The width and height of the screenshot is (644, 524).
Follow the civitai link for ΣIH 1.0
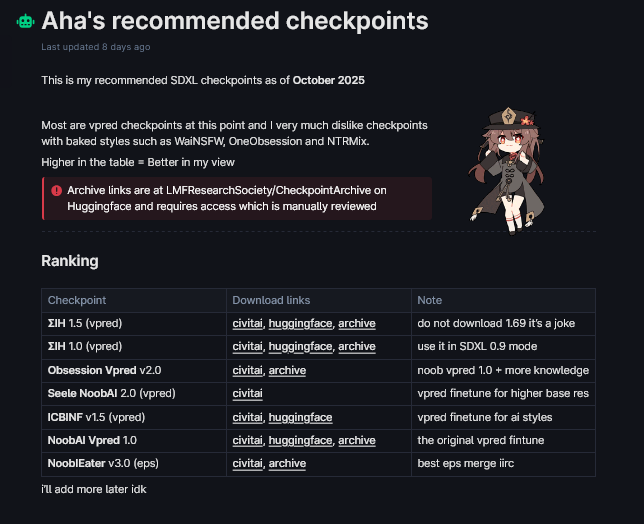(x=247, y=347)
